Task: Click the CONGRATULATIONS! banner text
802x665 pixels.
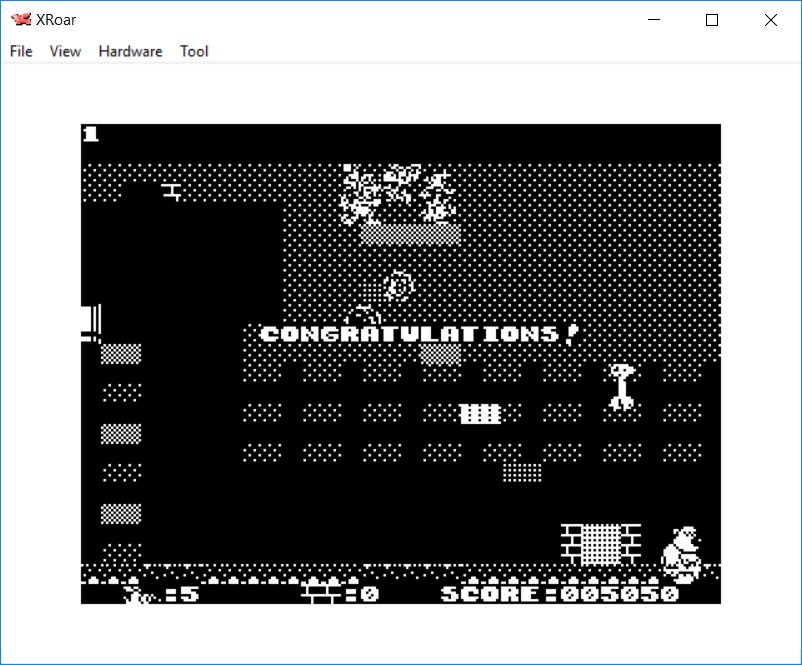Action: [419, 334]
